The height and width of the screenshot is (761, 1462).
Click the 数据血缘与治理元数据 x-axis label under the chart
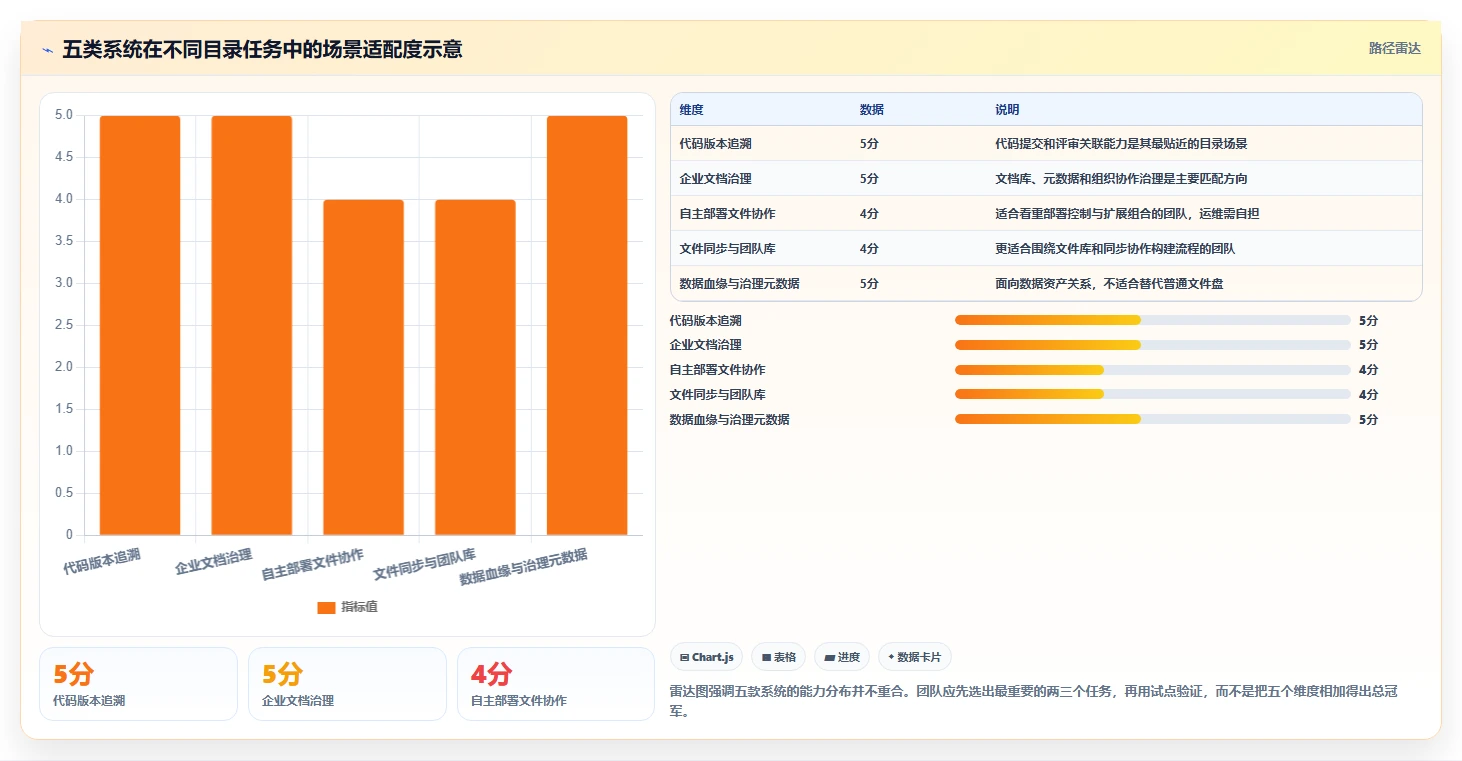coord(523,567)
